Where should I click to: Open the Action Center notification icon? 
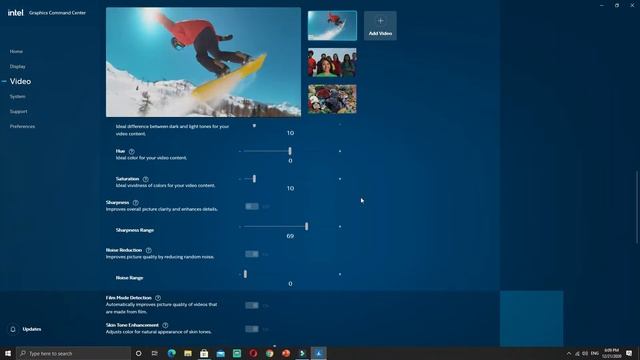629,353
